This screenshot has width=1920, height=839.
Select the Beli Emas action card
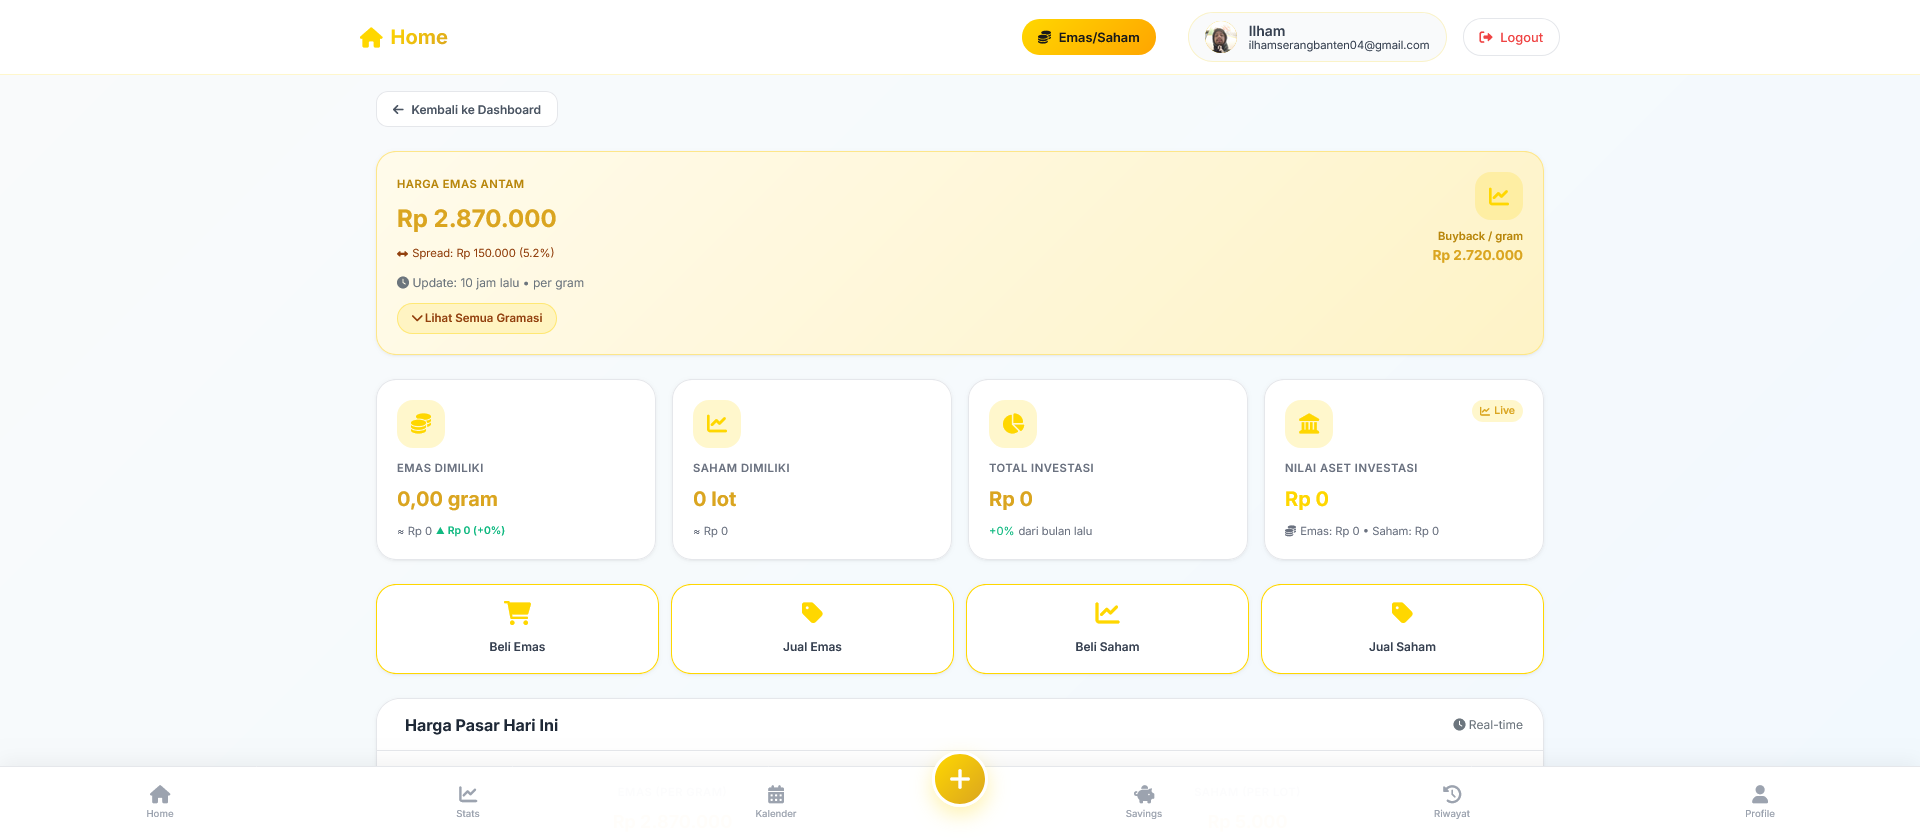click(x=517, y=629)
